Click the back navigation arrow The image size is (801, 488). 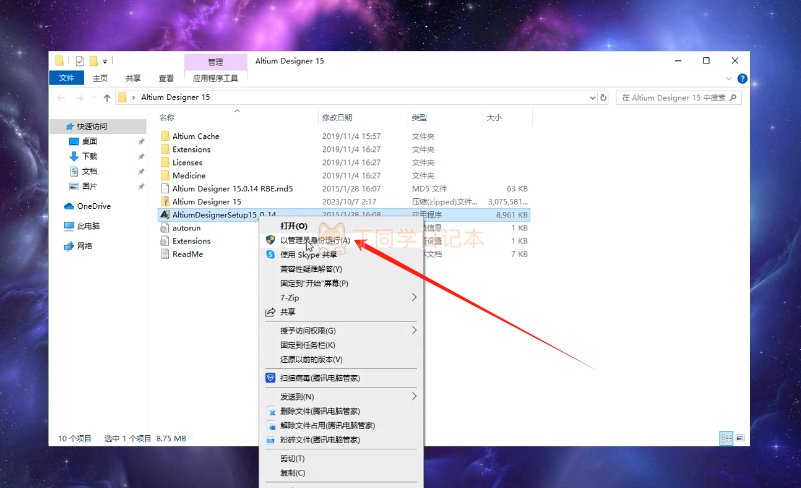click(61, 98)
